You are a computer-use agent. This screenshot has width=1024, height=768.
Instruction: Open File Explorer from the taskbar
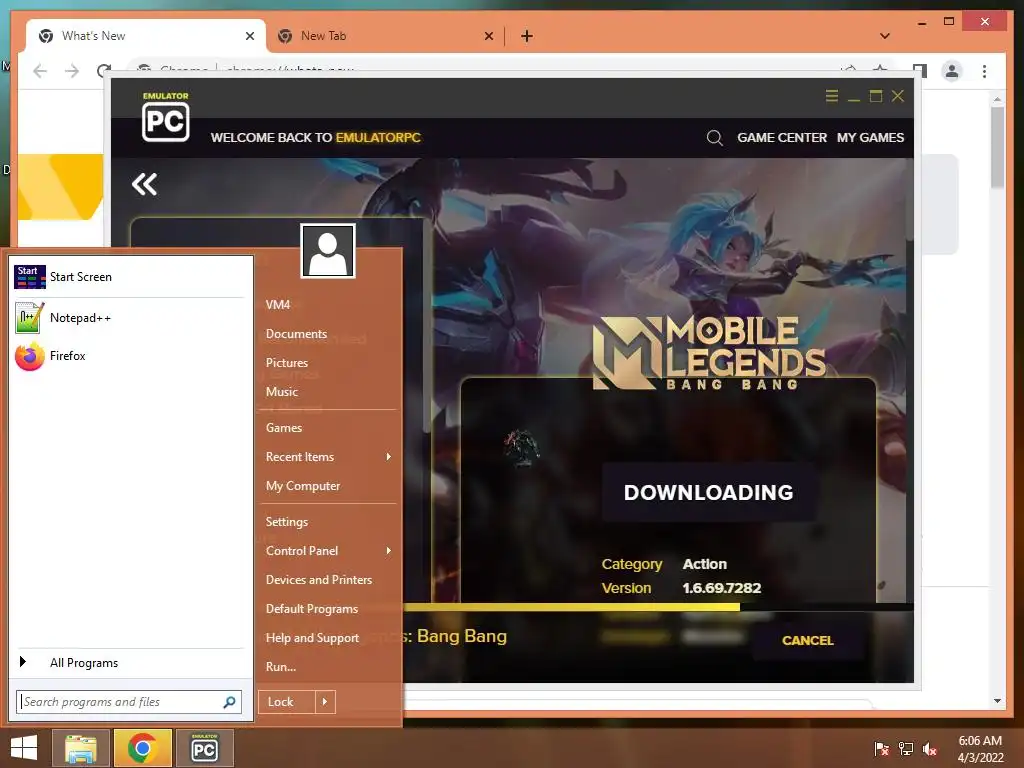[x=81, y=748]
